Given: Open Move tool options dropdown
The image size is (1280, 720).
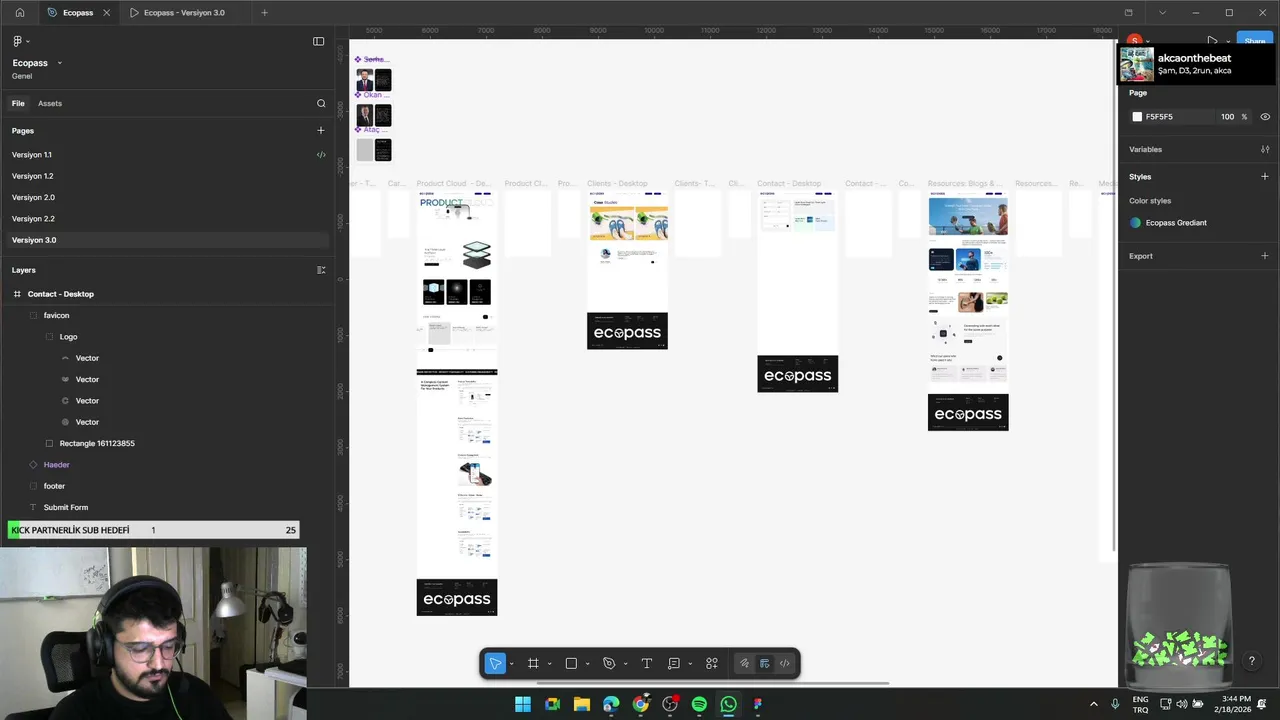Looking at the screenshot, I should [x=511, y=664].
